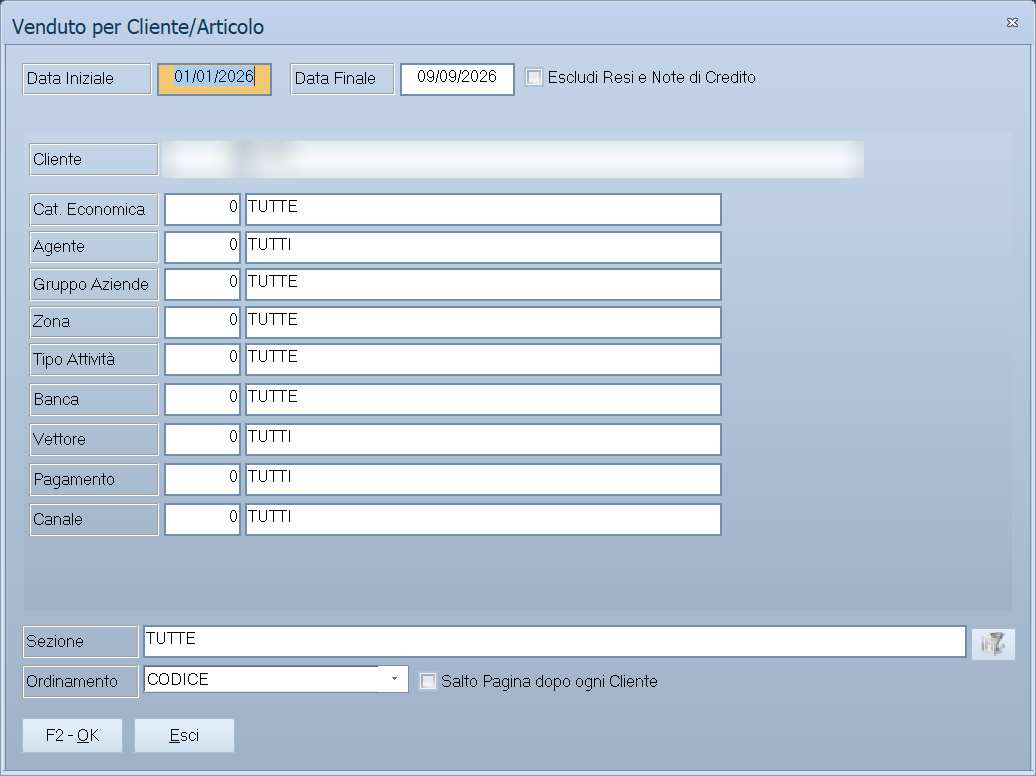Select the Canale description field
Screen dimensions: 1036x776
(x=483, y=520)
